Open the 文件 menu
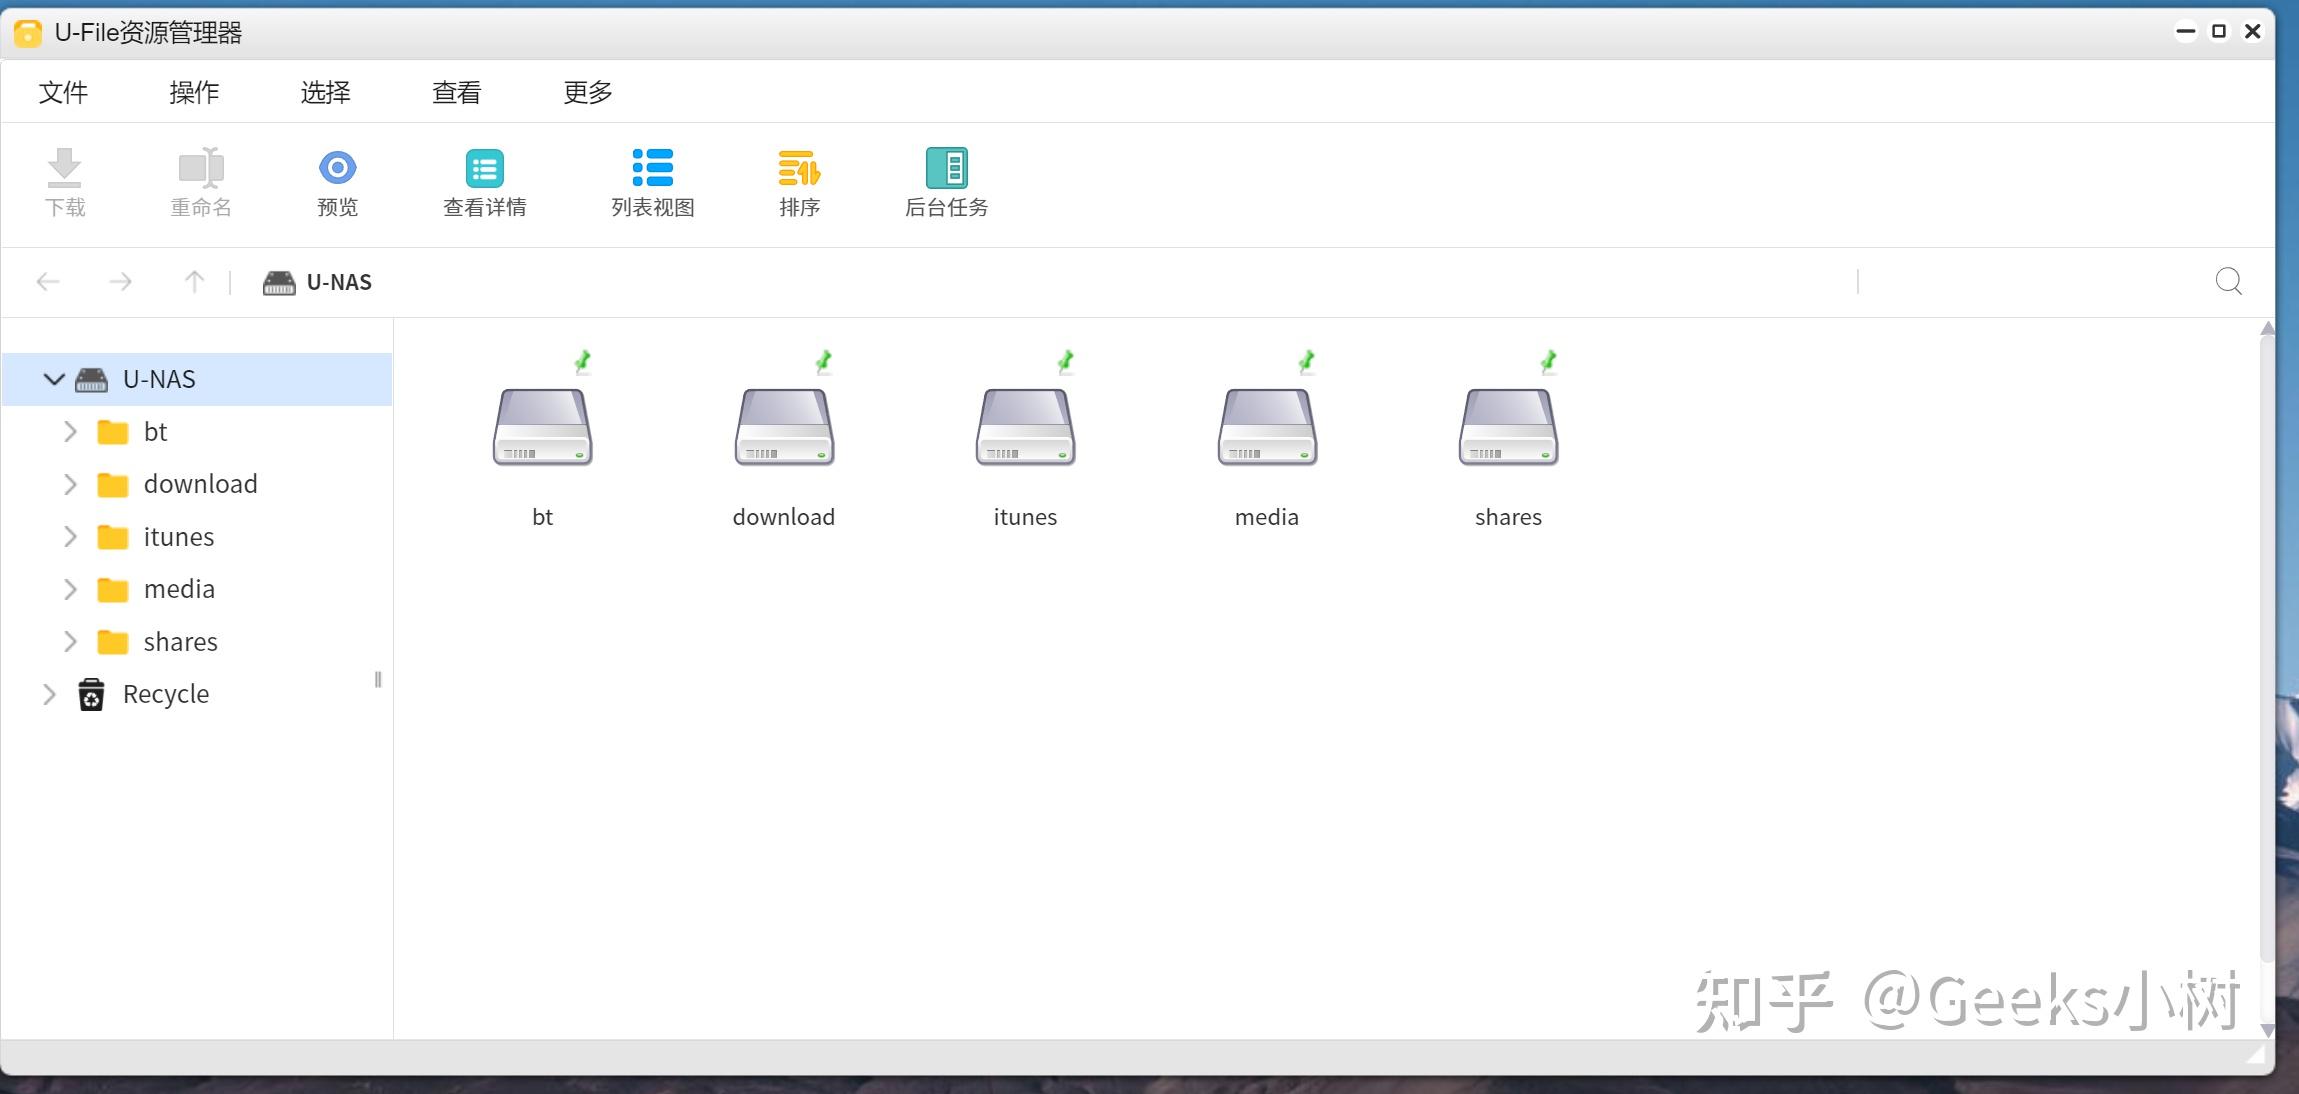This screenshot has width=2299, height=1094. (x=63, y=93)
